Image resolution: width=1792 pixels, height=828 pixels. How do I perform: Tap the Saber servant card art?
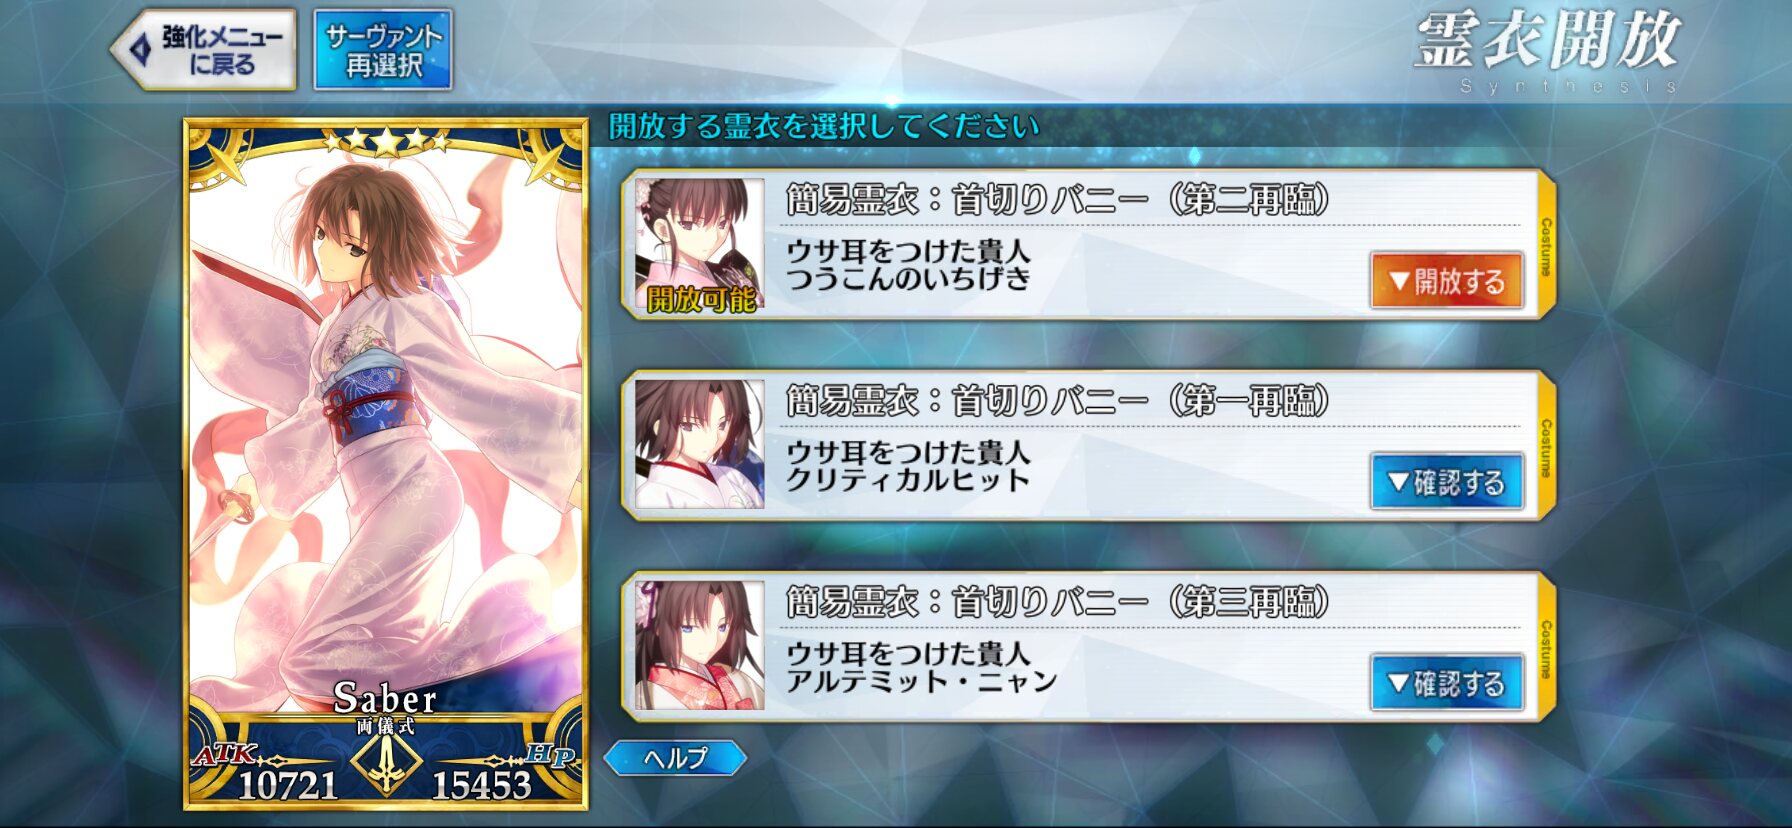386,420
